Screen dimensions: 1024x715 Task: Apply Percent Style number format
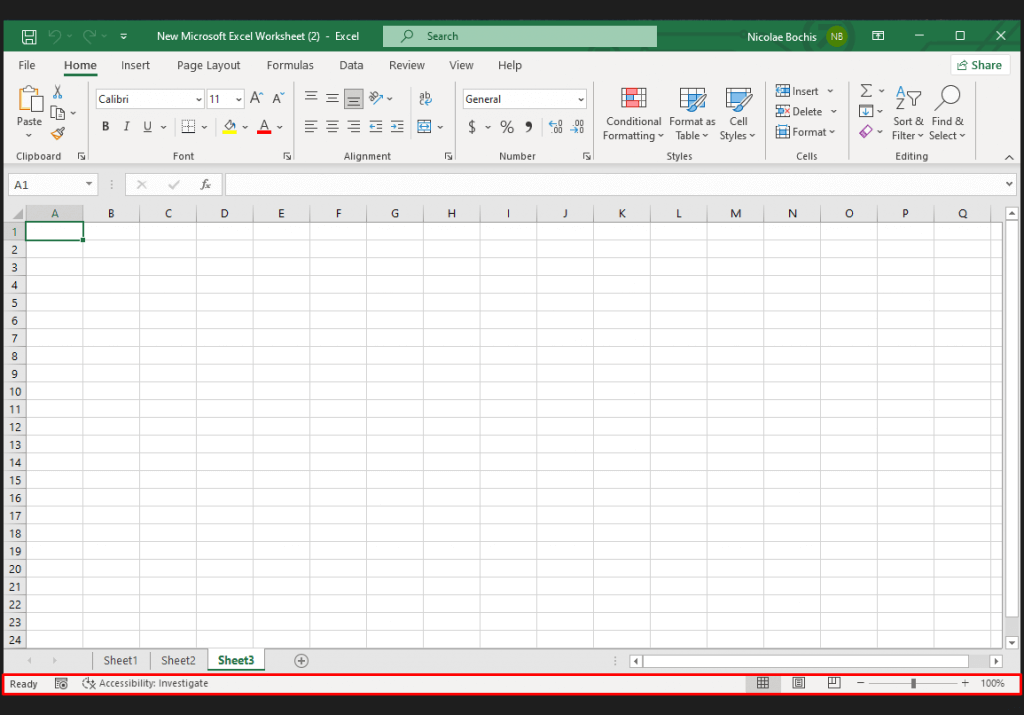pyautogui.click(x=507, y=127)
